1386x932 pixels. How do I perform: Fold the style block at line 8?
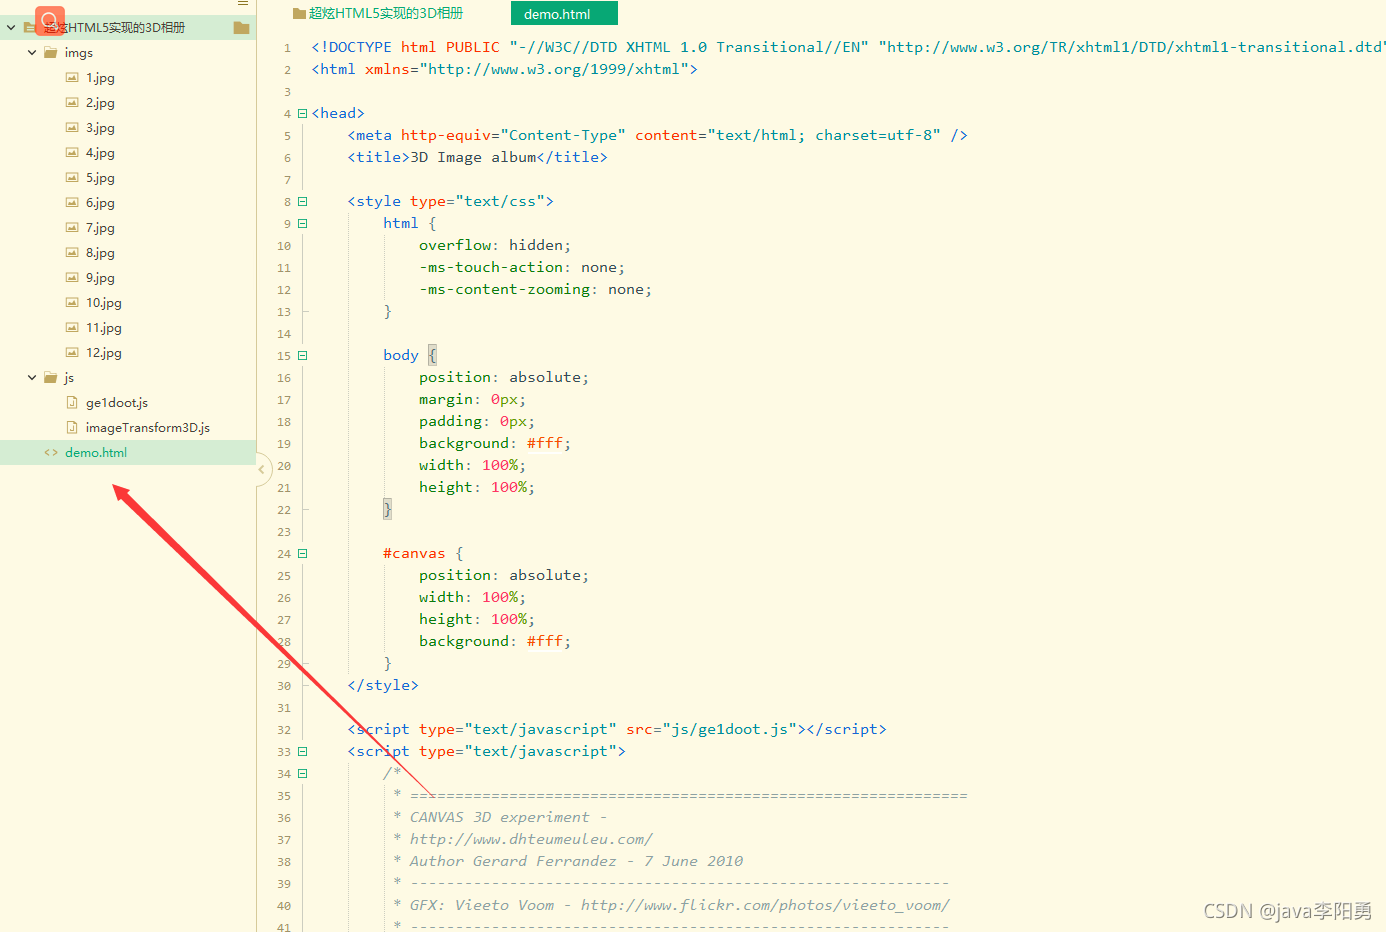302,201
